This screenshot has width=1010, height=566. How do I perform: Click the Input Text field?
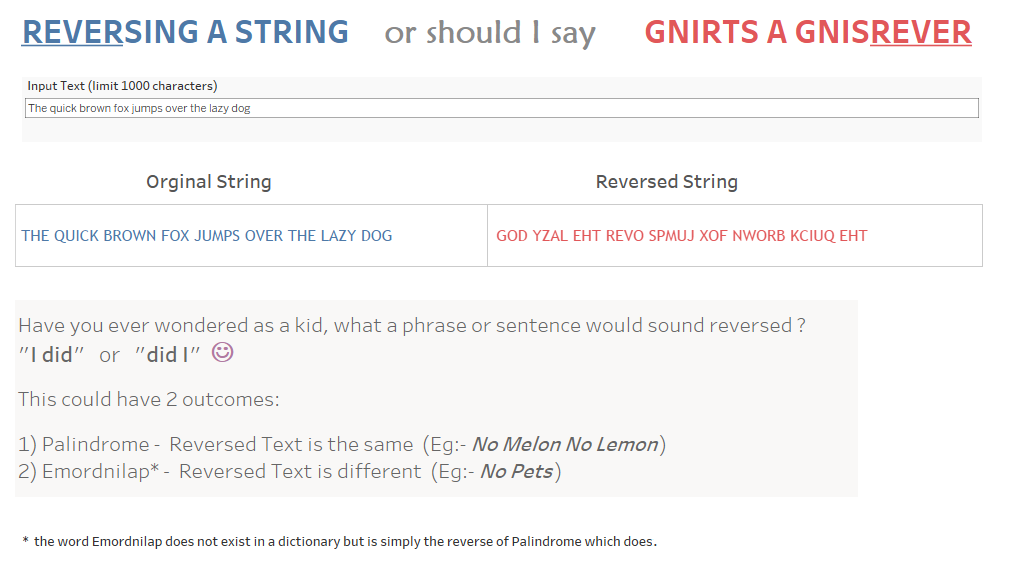click(502, 108)
